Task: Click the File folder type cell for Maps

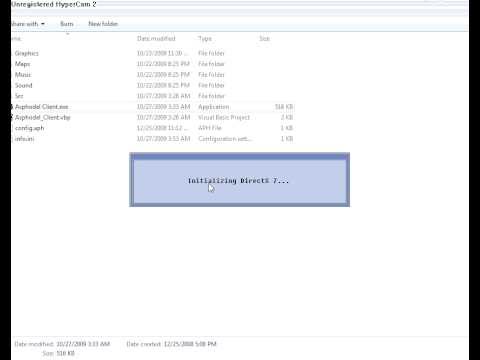Action: pyautogui.click(x=211, y=64)
